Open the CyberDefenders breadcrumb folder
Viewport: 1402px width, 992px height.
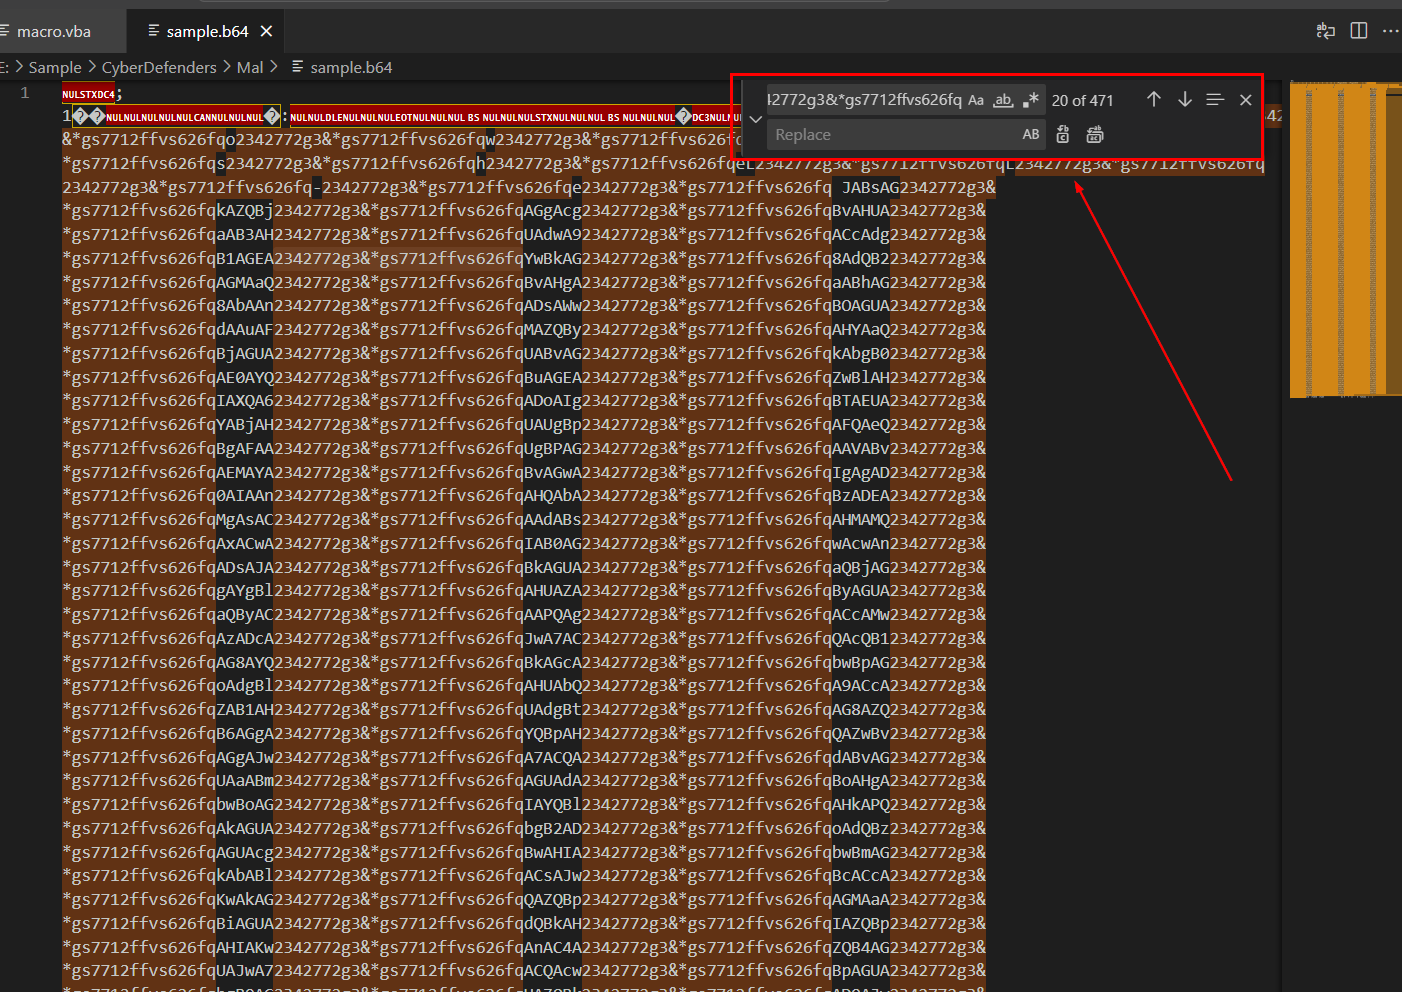[159, 67]
